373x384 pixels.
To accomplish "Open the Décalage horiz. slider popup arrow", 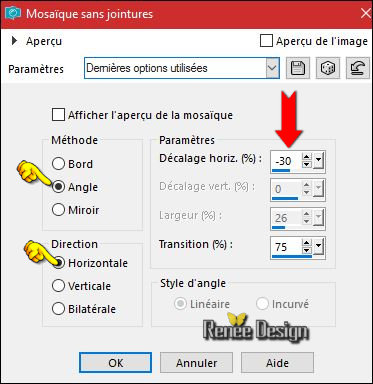I will pos(319,160).
